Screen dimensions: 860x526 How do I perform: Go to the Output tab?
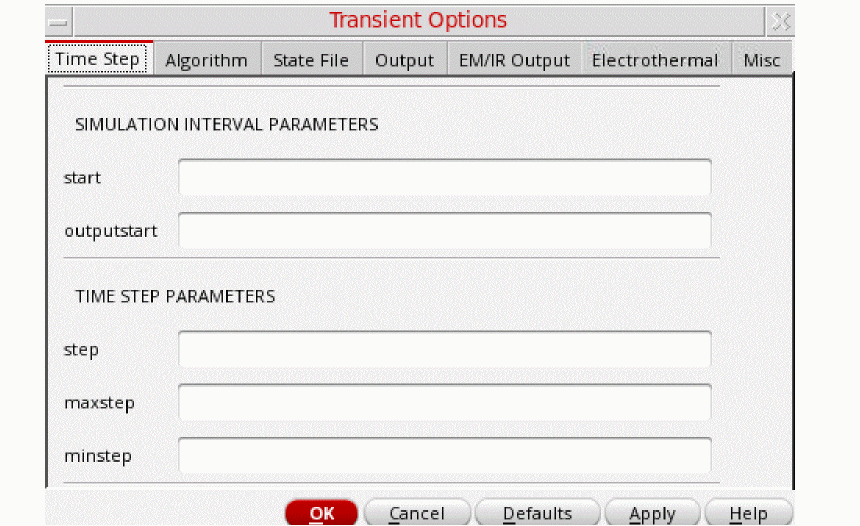point(404,60)
